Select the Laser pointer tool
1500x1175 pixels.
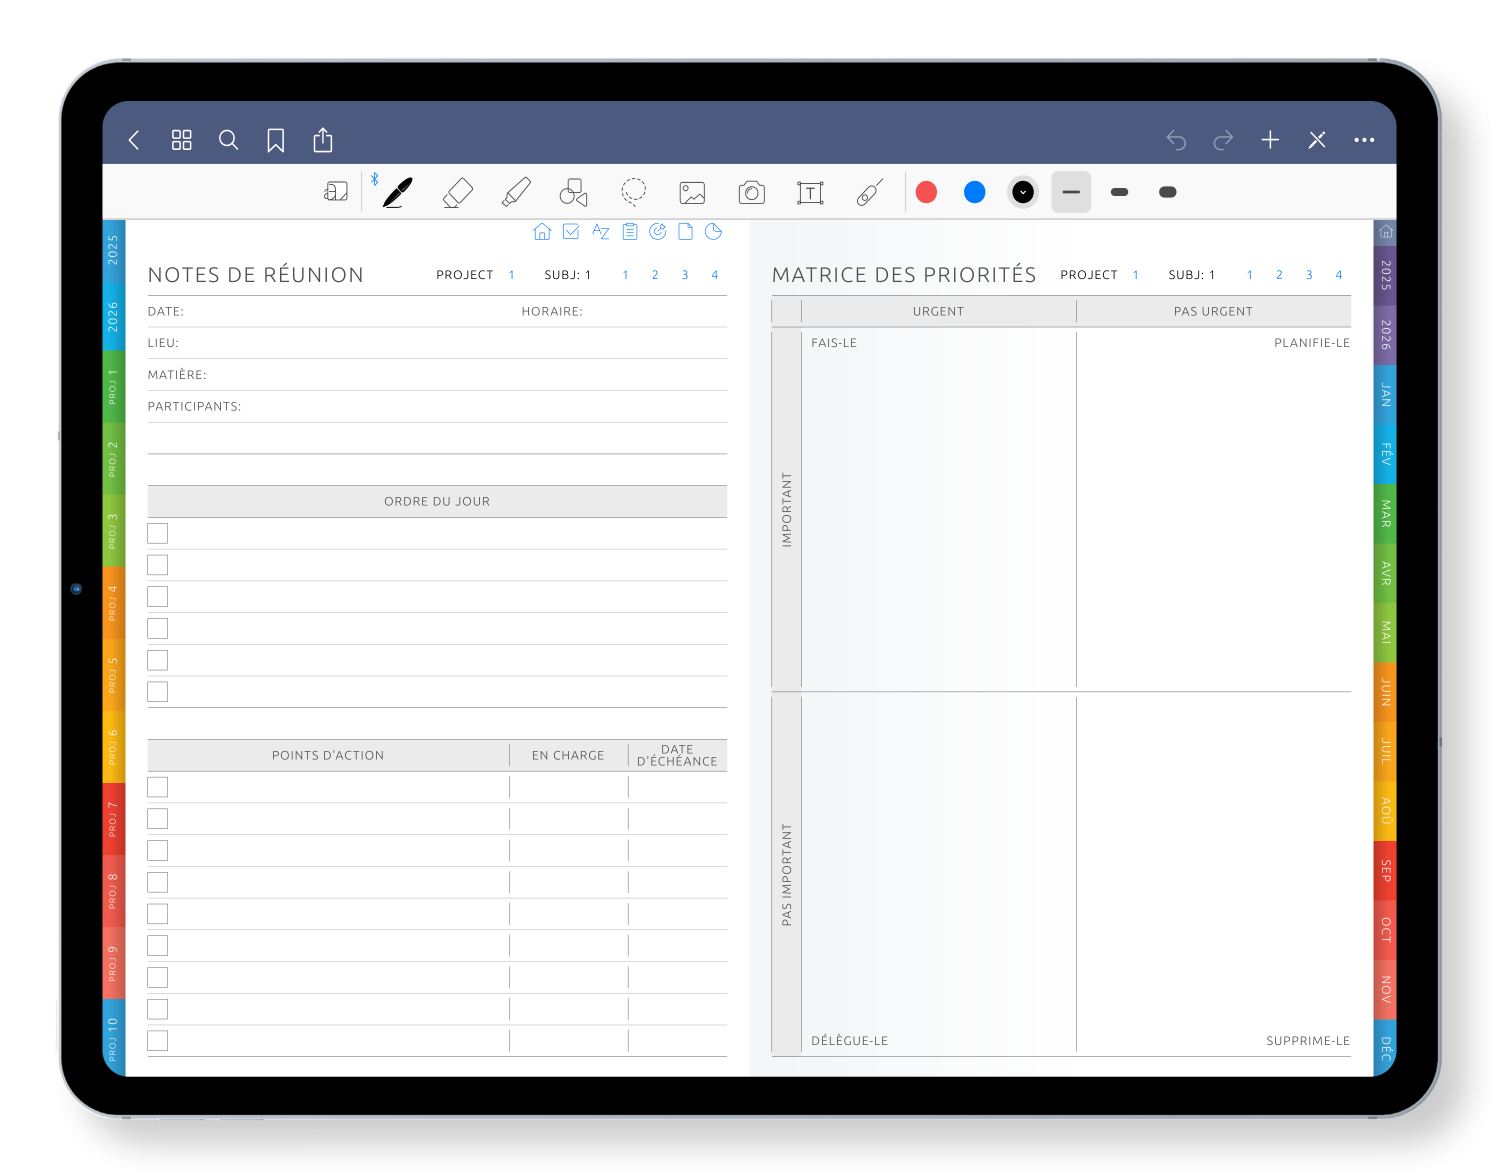point(869,192)
